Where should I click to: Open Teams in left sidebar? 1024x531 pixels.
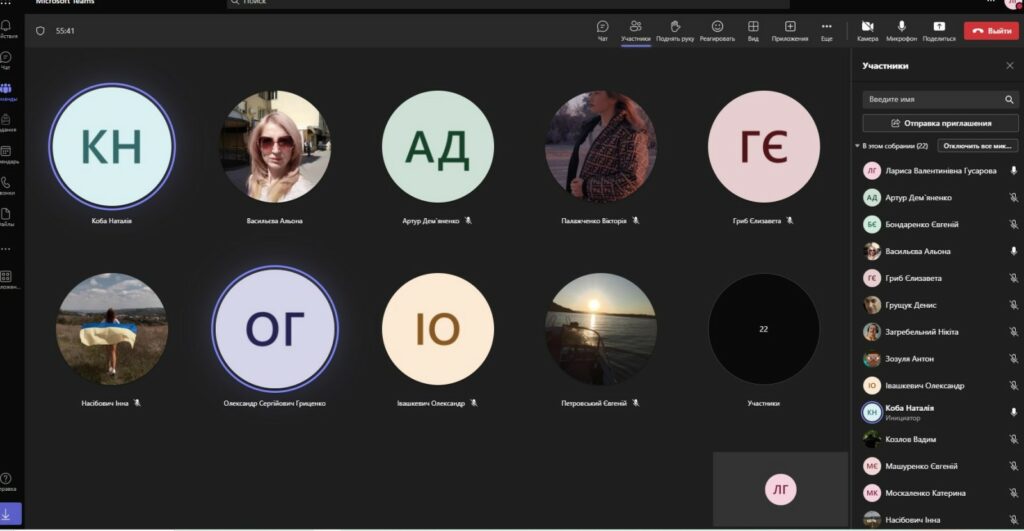[x=7, y=91]
